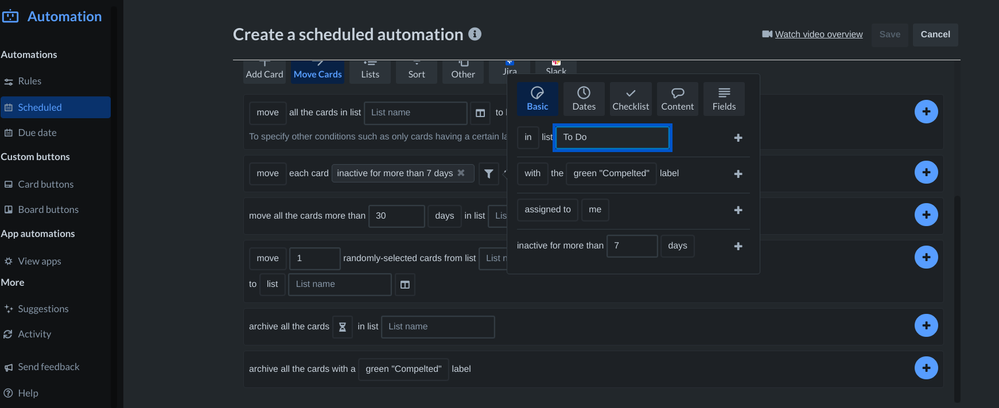Click the List name field after 'to list'
999x408 pixels.
340,284
